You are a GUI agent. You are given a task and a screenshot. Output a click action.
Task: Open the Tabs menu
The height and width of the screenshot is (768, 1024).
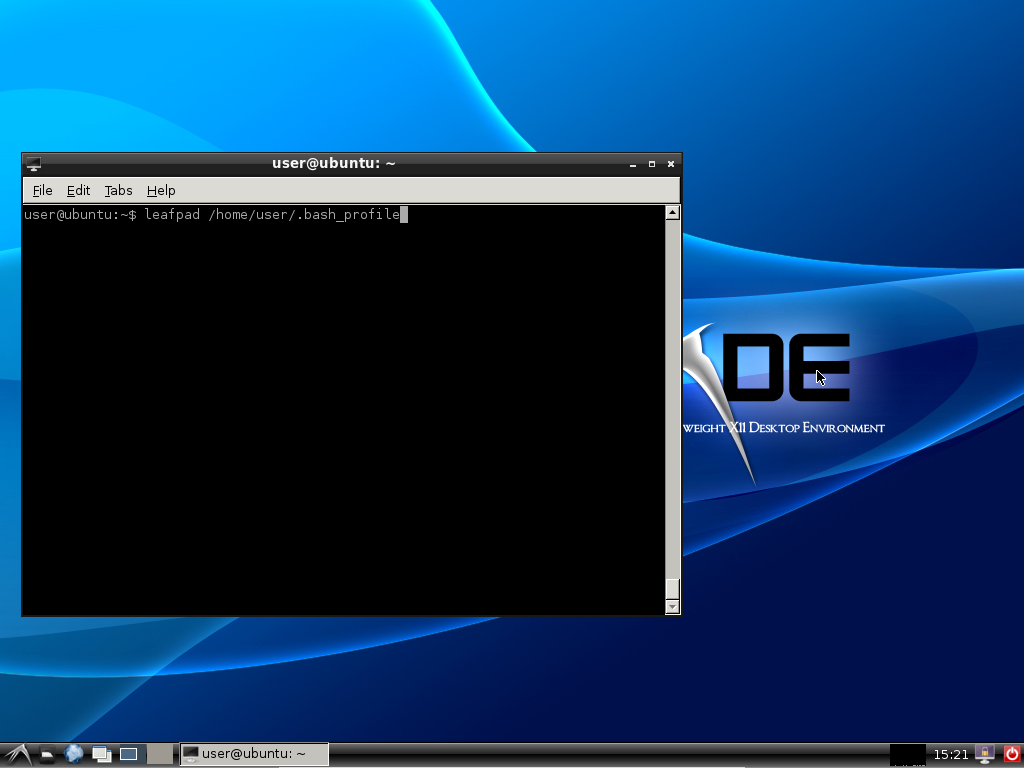click(x=117, y=190)
